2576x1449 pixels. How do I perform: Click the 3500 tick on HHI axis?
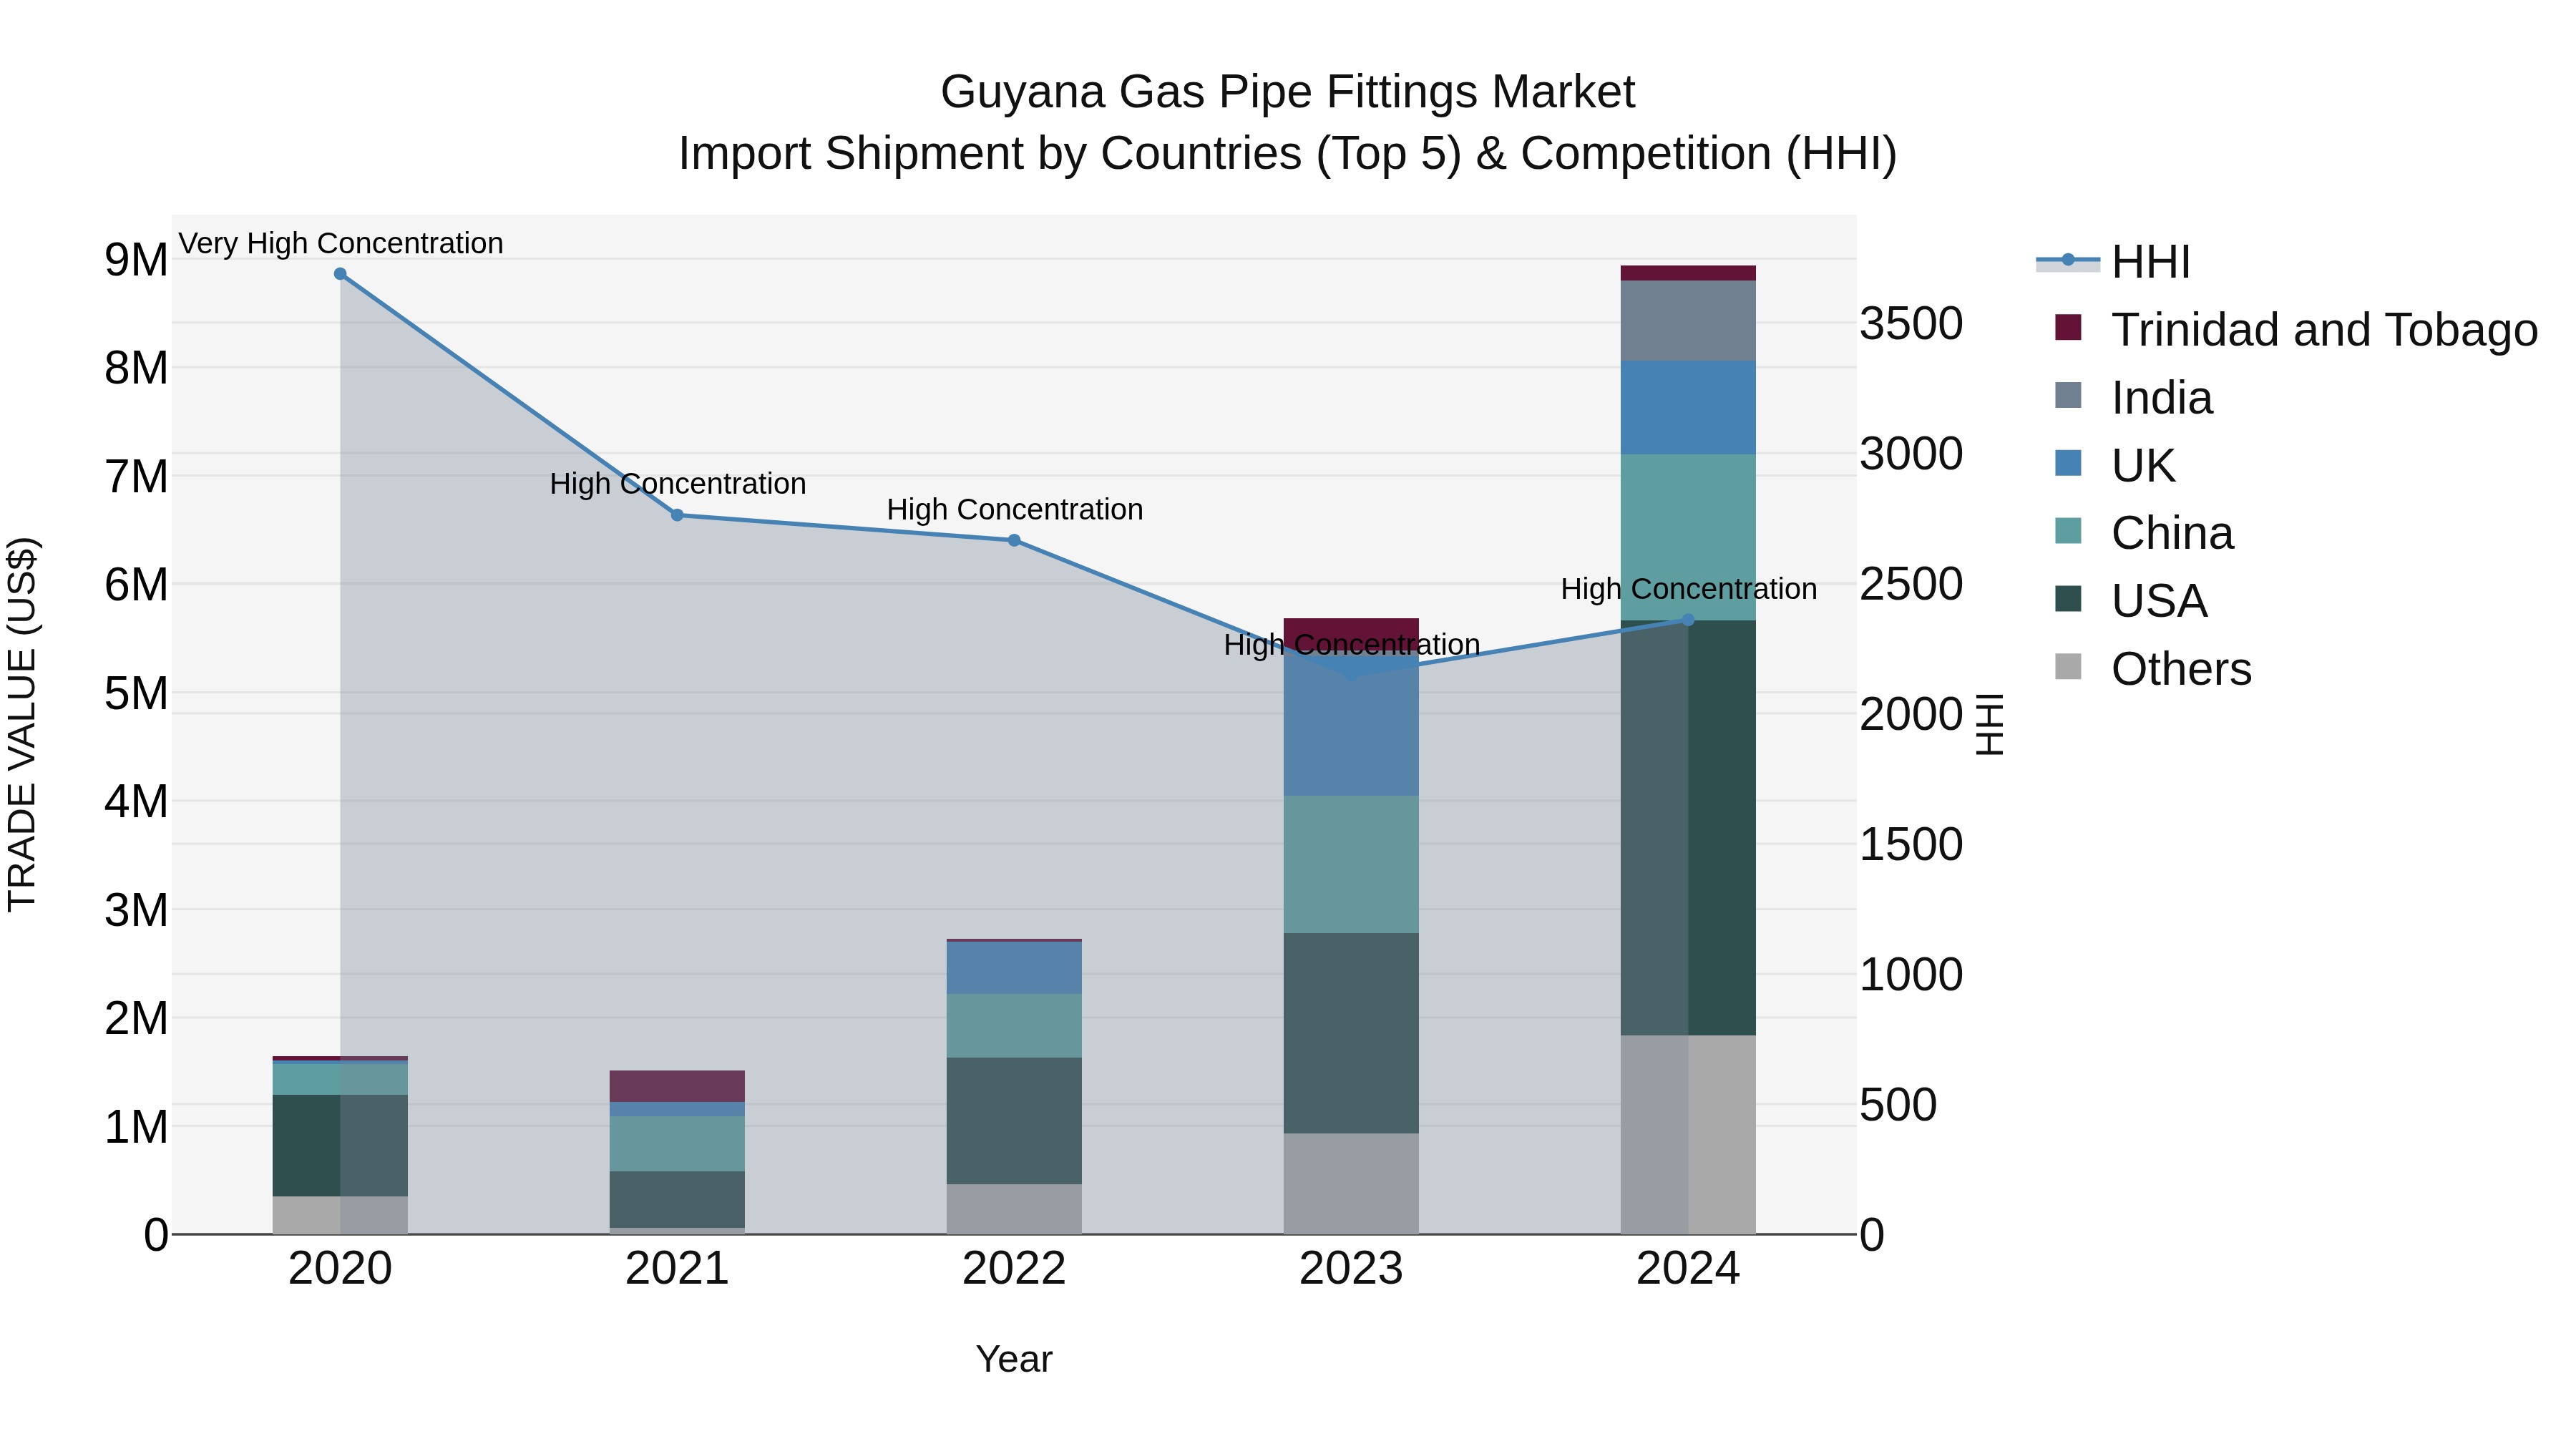[x=1911, y=324]
